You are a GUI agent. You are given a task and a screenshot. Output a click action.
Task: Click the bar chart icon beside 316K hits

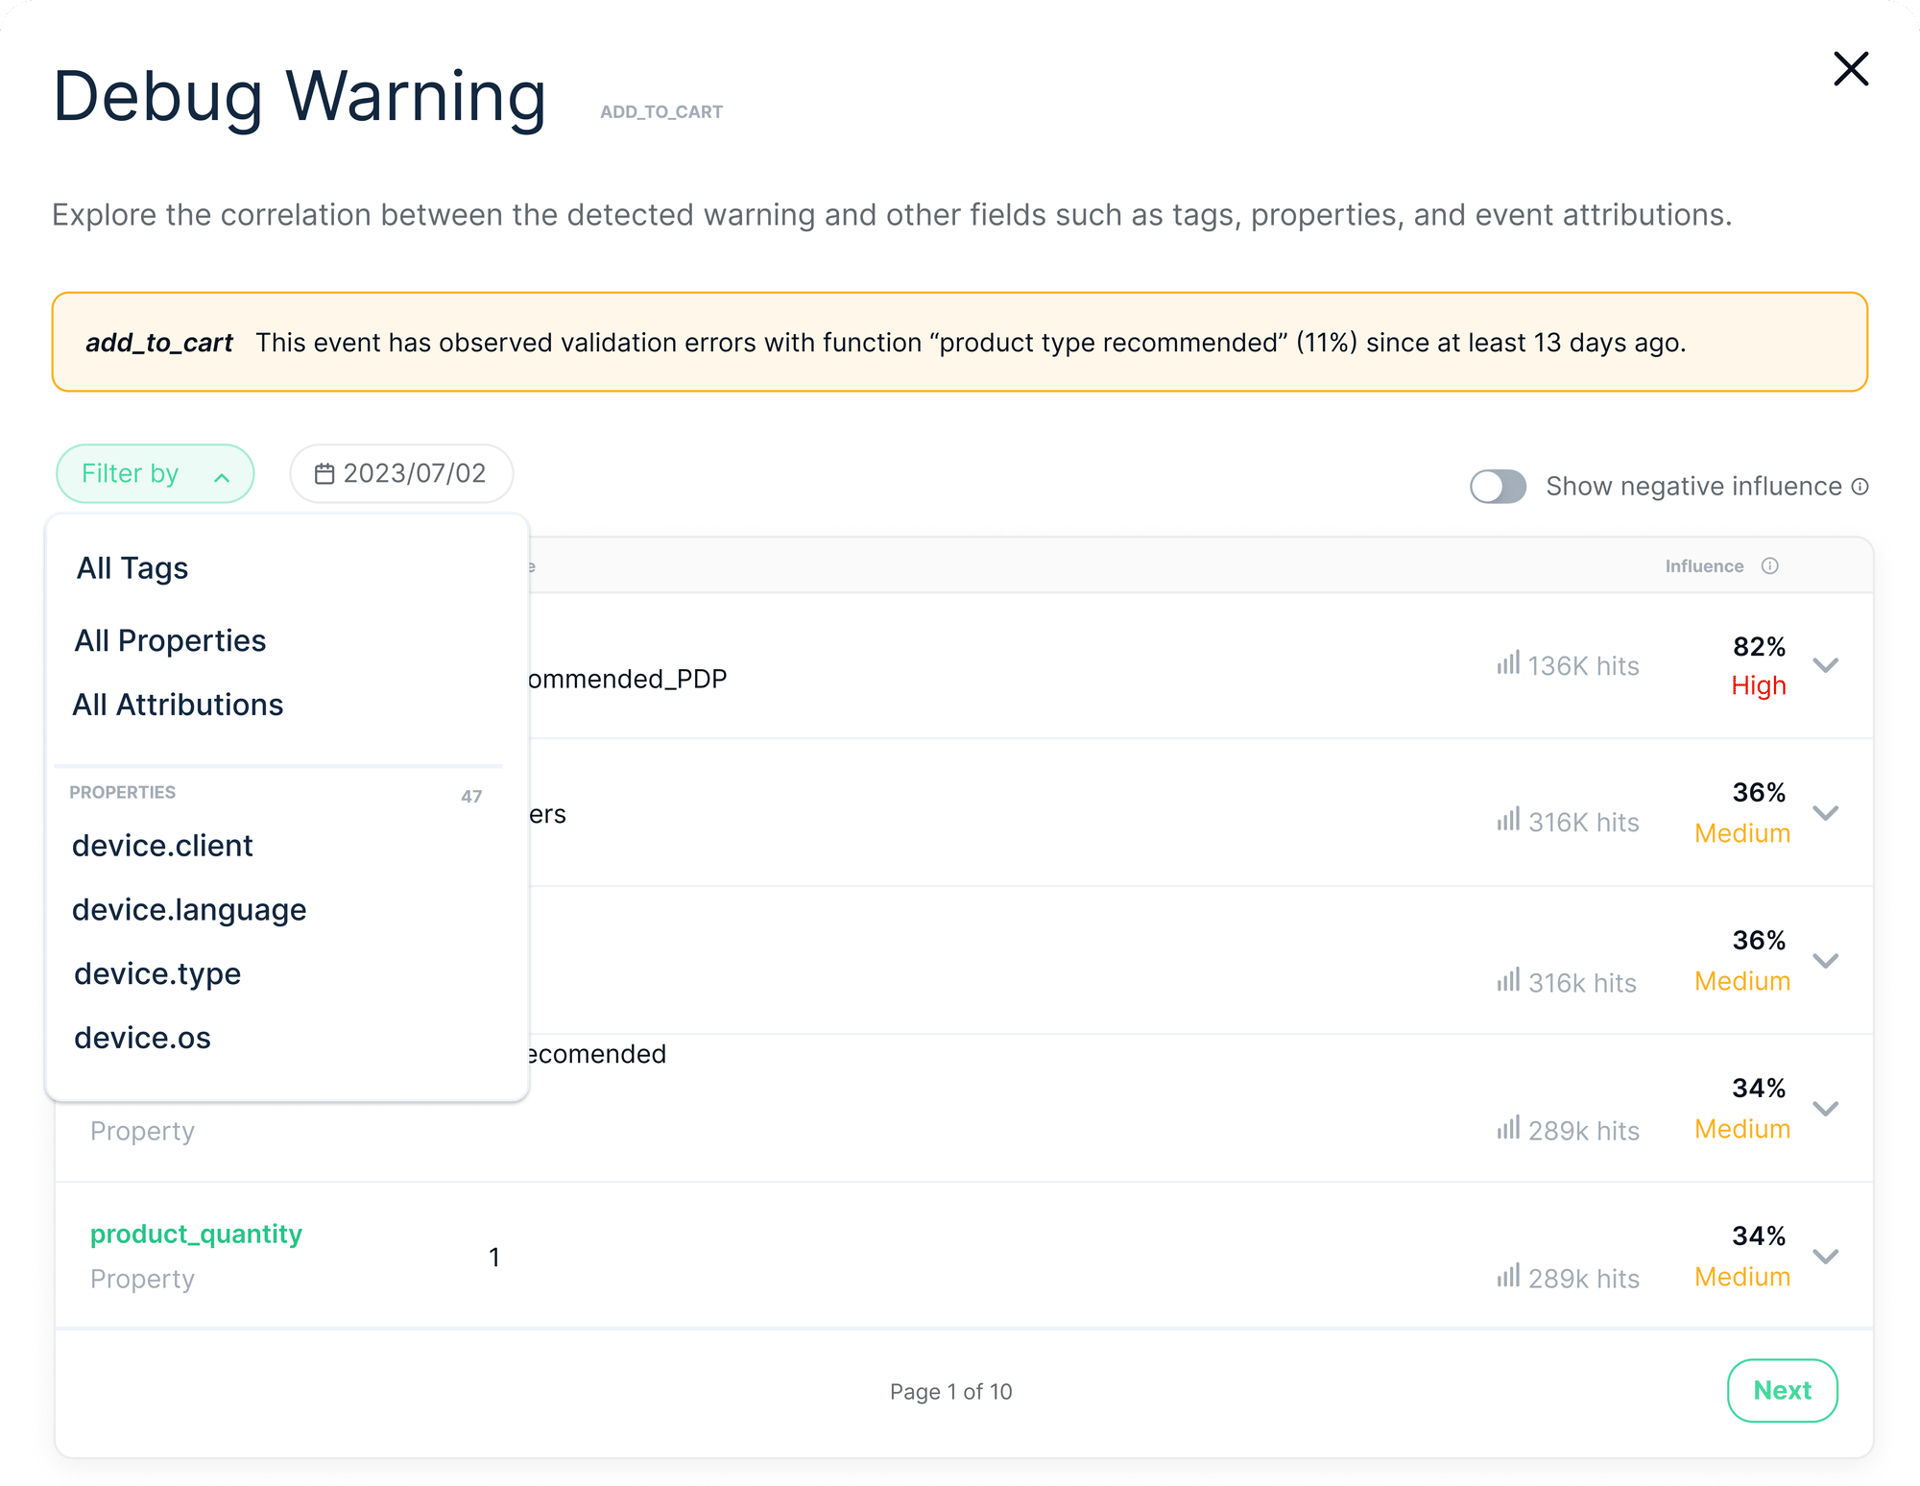(1507, 820)
